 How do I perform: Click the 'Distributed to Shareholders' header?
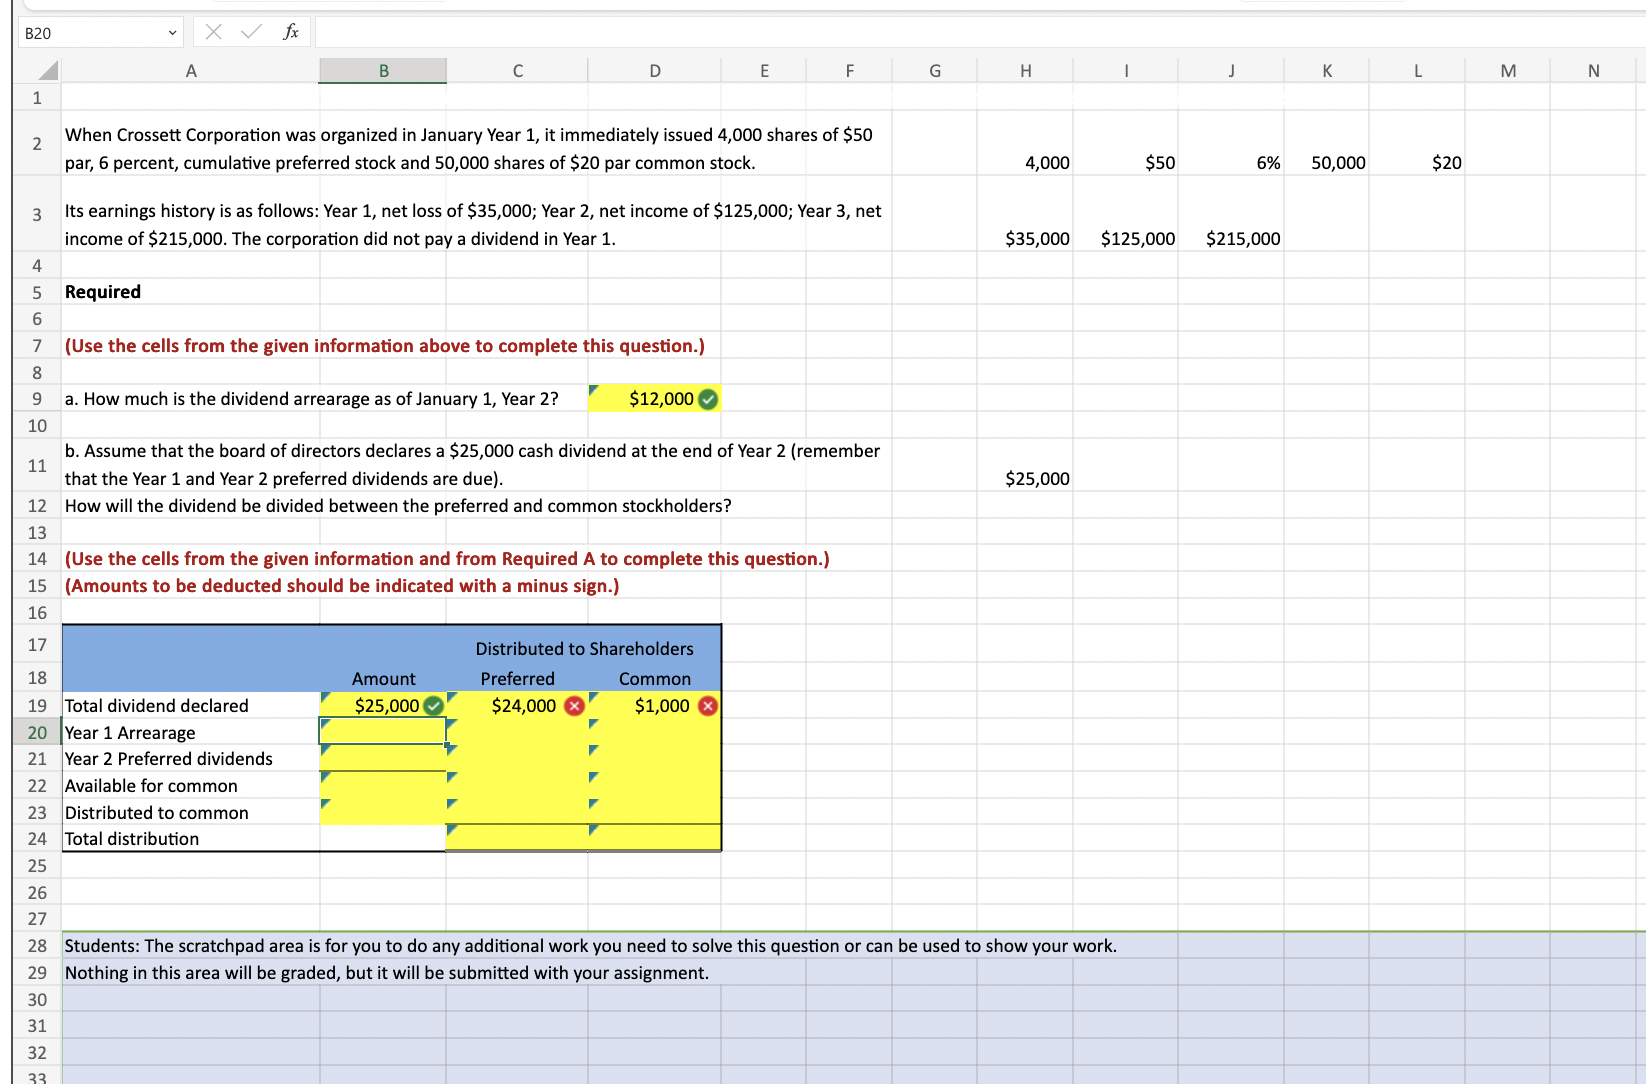[584, 649]
